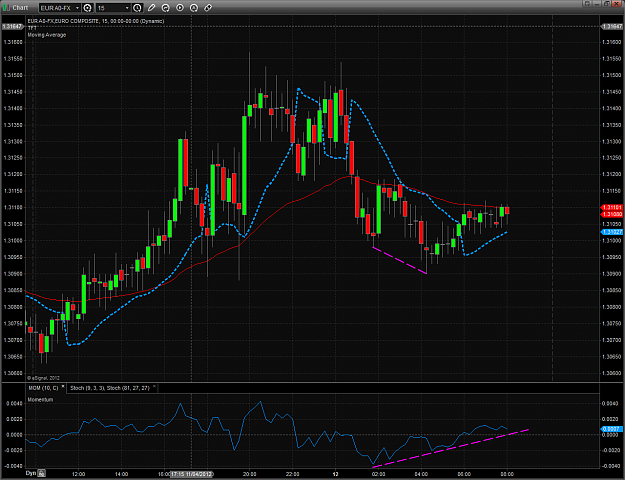Click the TFT study label

coord(32,28)
